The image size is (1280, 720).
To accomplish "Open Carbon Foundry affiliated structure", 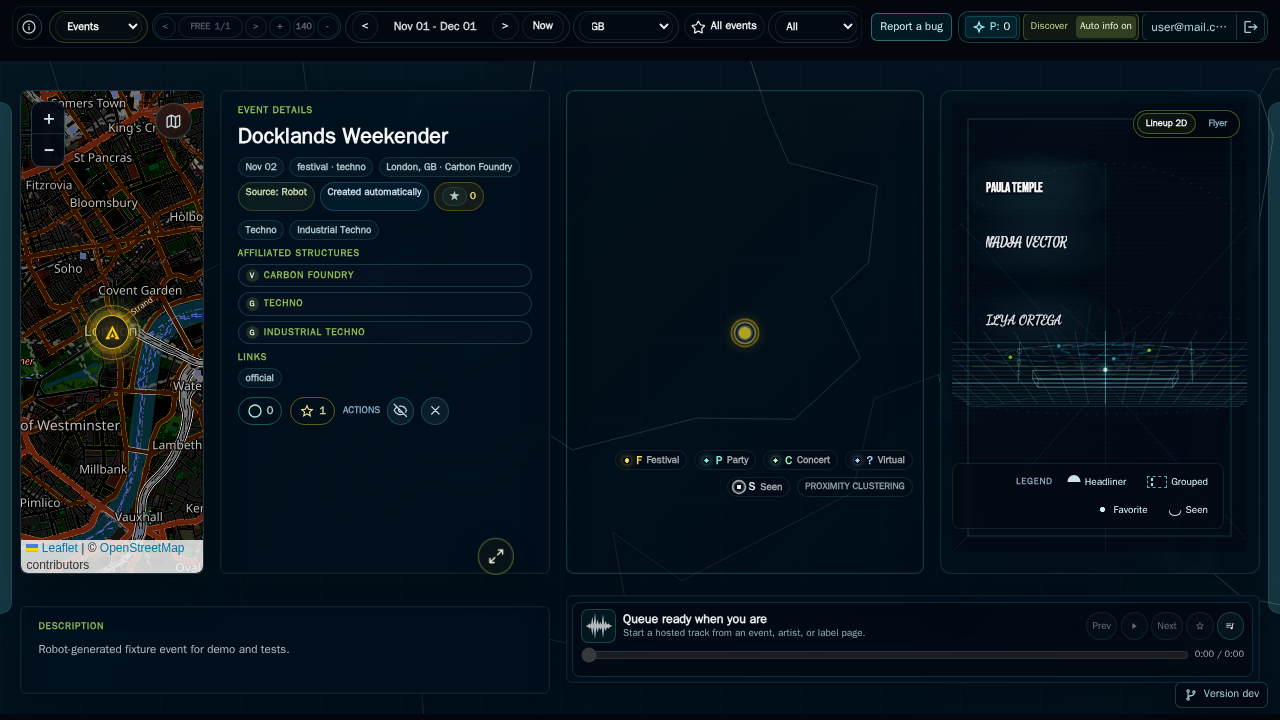I will pos(385,275).
